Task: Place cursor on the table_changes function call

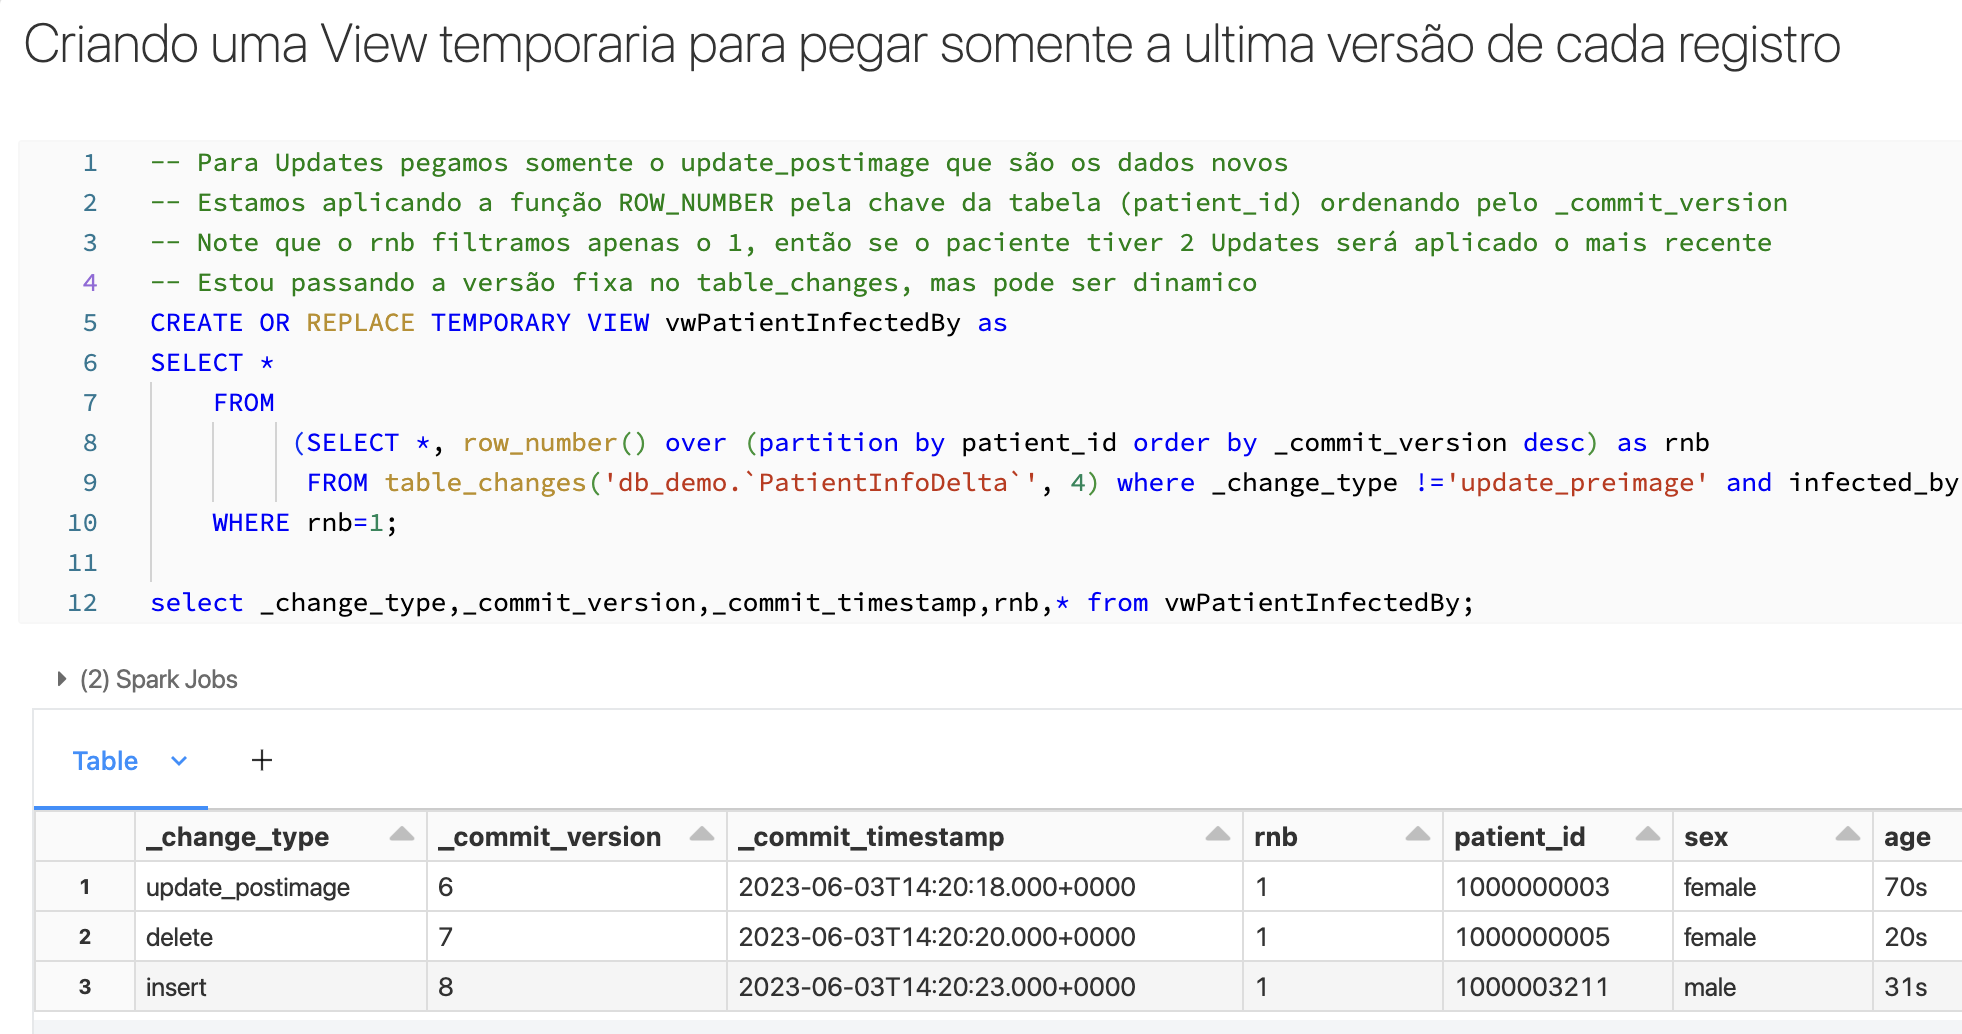Action: pos(742,483)
